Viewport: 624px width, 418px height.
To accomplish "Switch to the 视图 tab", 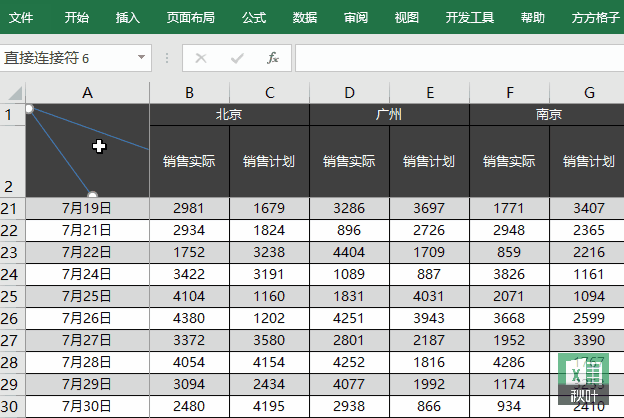I will 407,18.
